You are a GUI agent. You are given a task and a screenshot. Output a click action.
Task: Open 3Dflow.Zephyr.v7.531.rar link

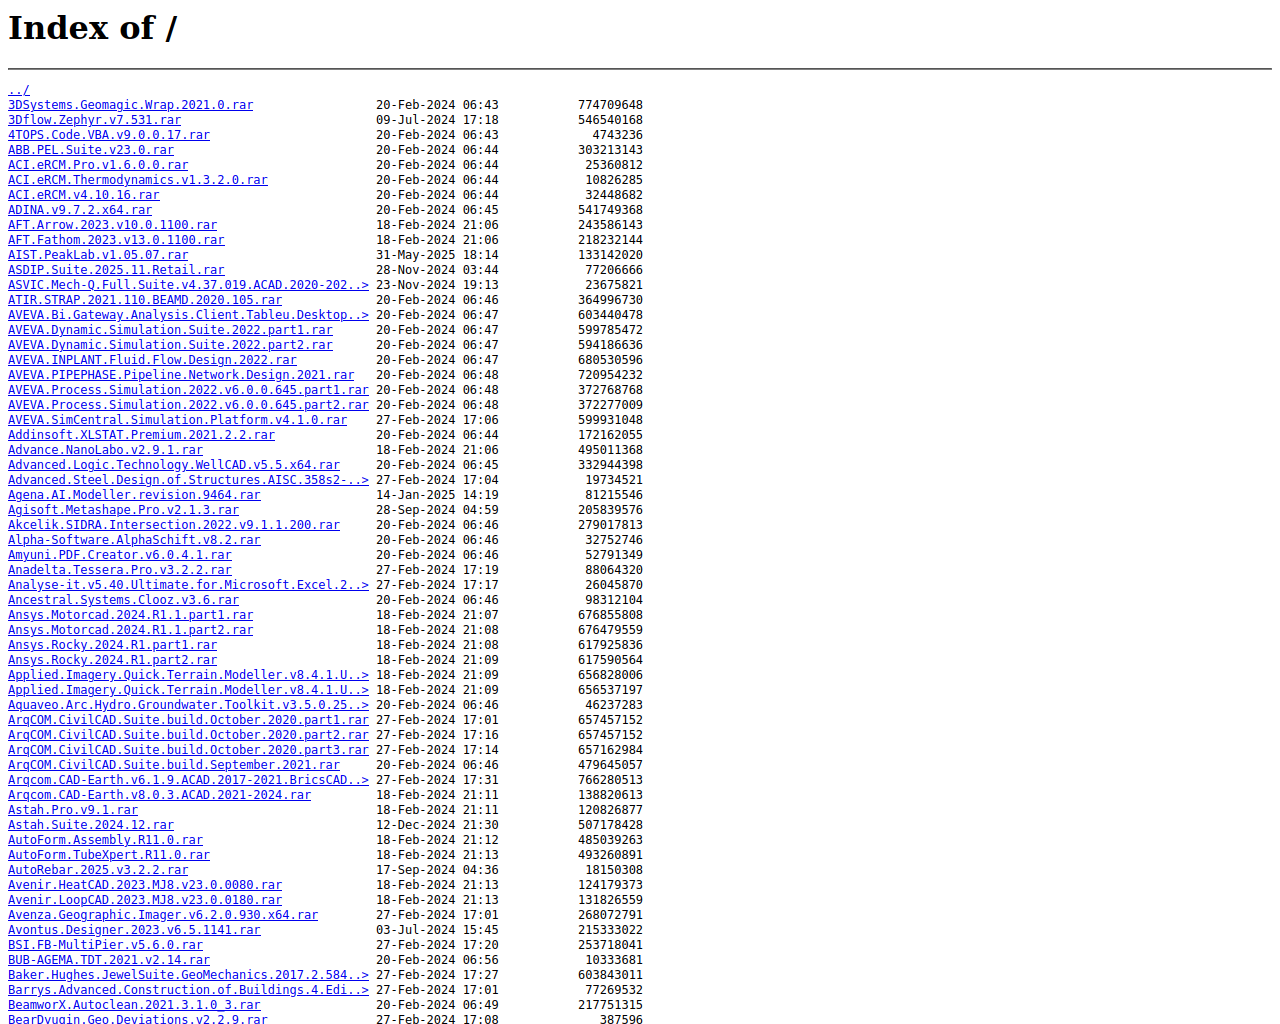click(94, 120)
